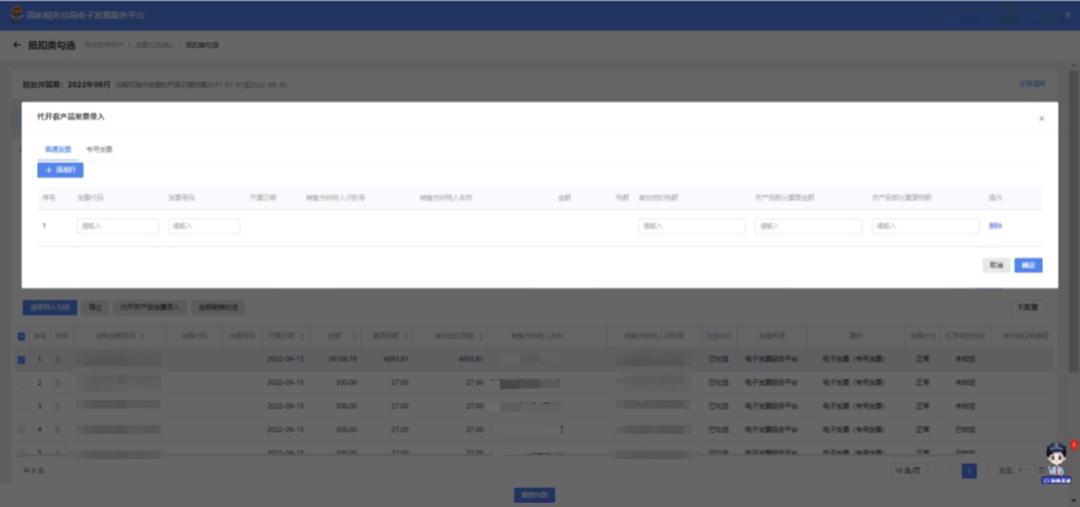Click the back arrow beside 抵扣类勾选
Screen dimensions: 1080x507
(16, 45)
